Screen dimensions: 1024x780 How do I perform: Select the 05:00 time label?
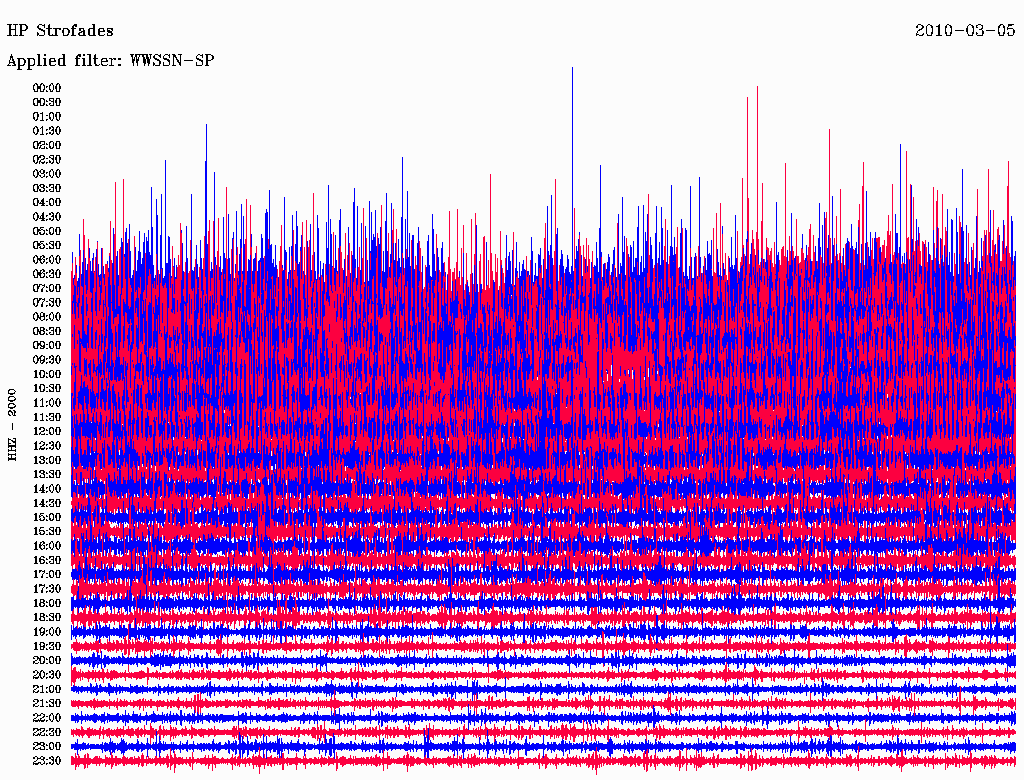point(47,231)
